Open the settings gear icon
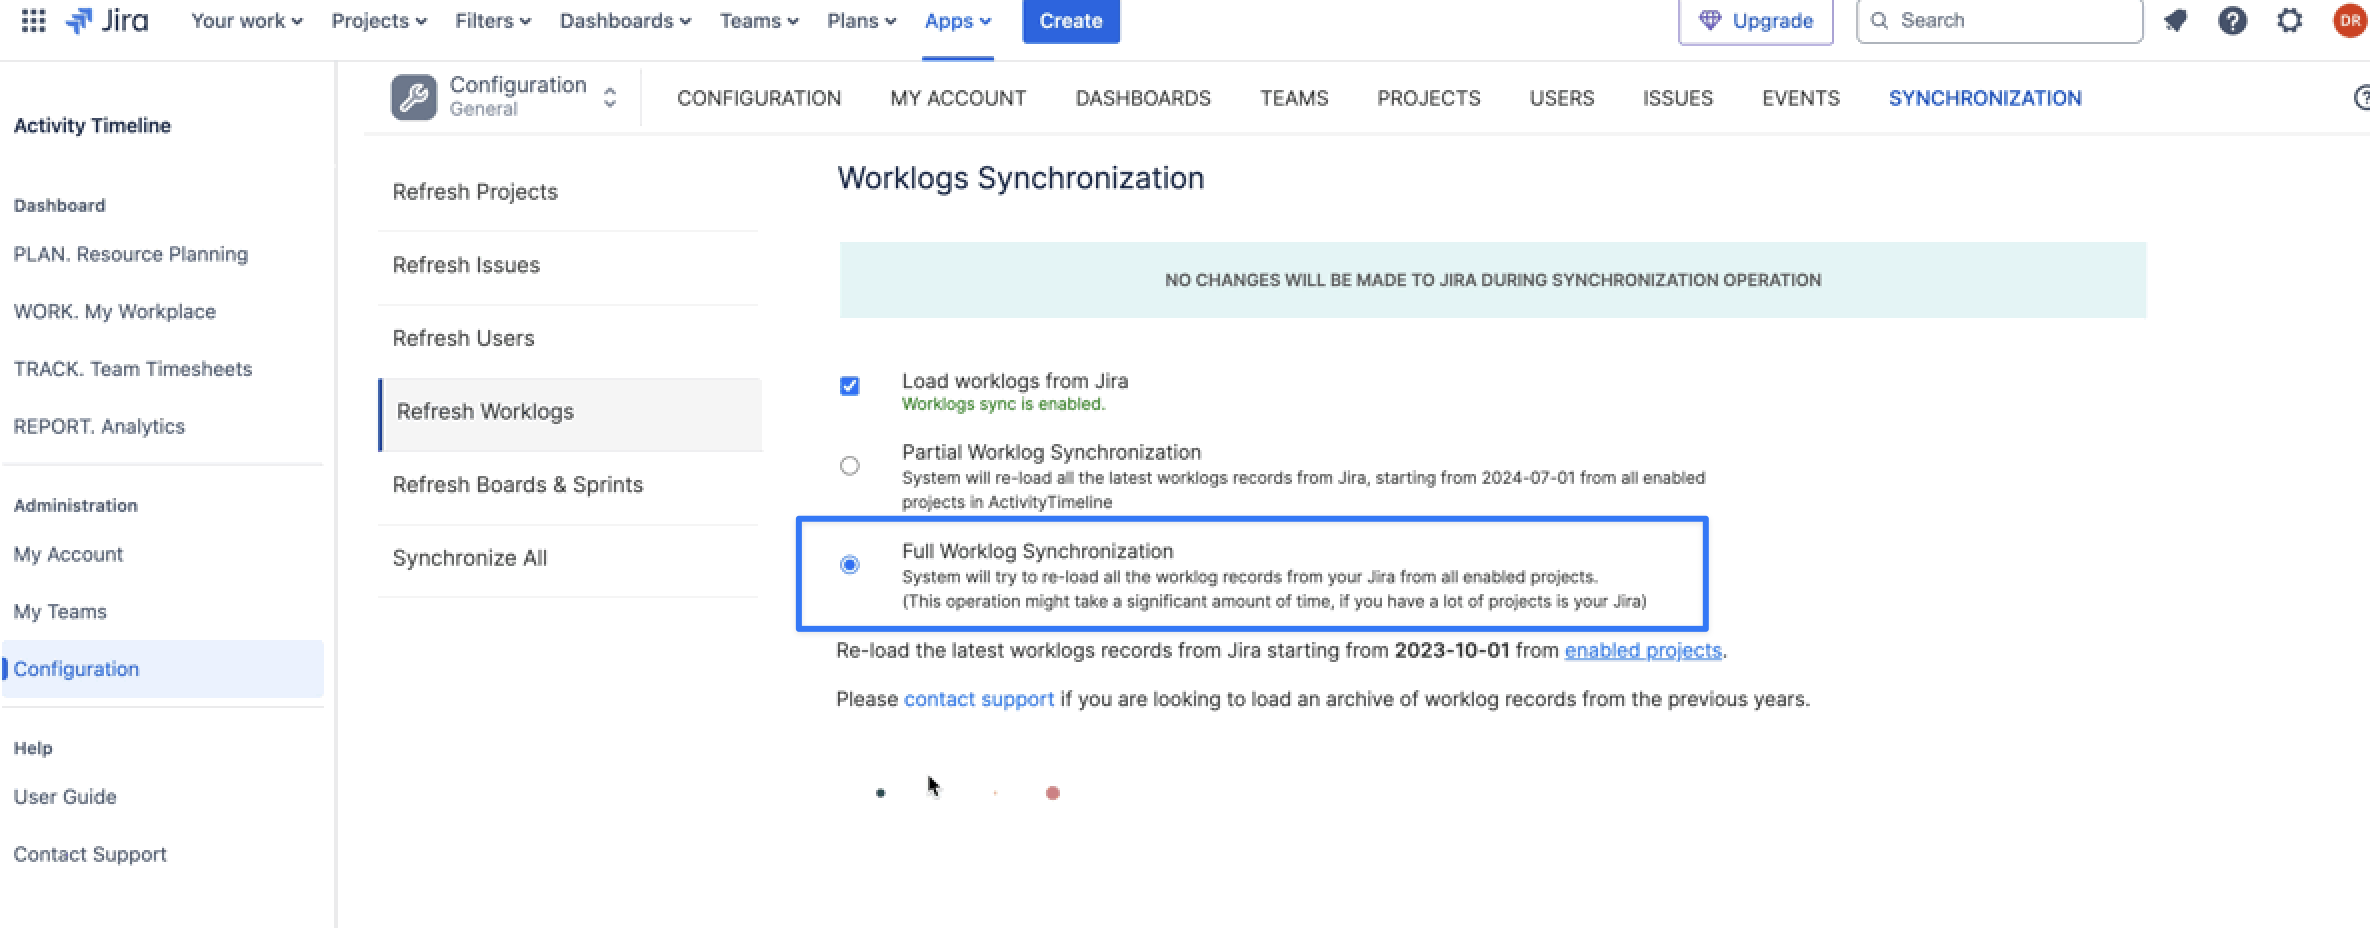The image size is (2370, 928). [x=2289, y=21]
